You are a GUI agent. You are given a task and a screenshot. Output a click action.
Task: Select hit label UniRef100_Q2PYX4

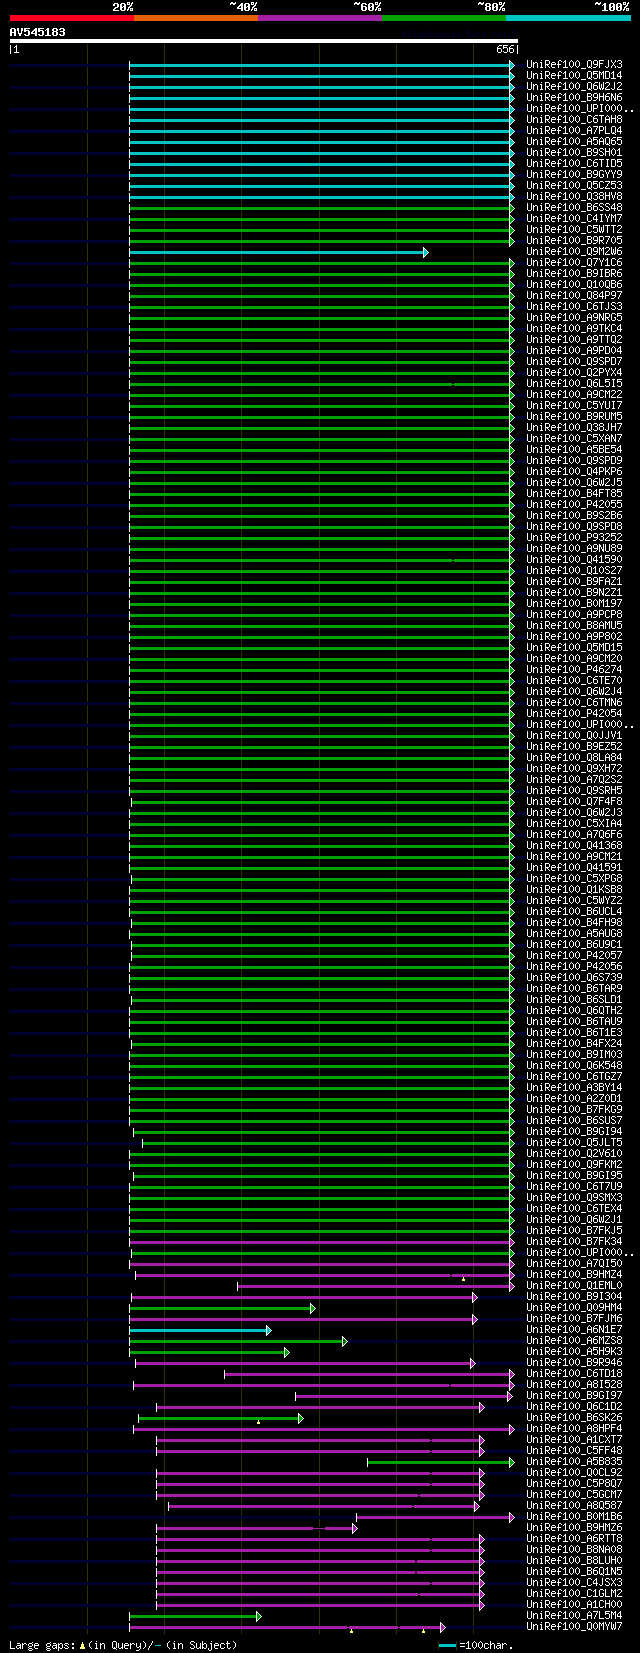click(x=574, y=372)
